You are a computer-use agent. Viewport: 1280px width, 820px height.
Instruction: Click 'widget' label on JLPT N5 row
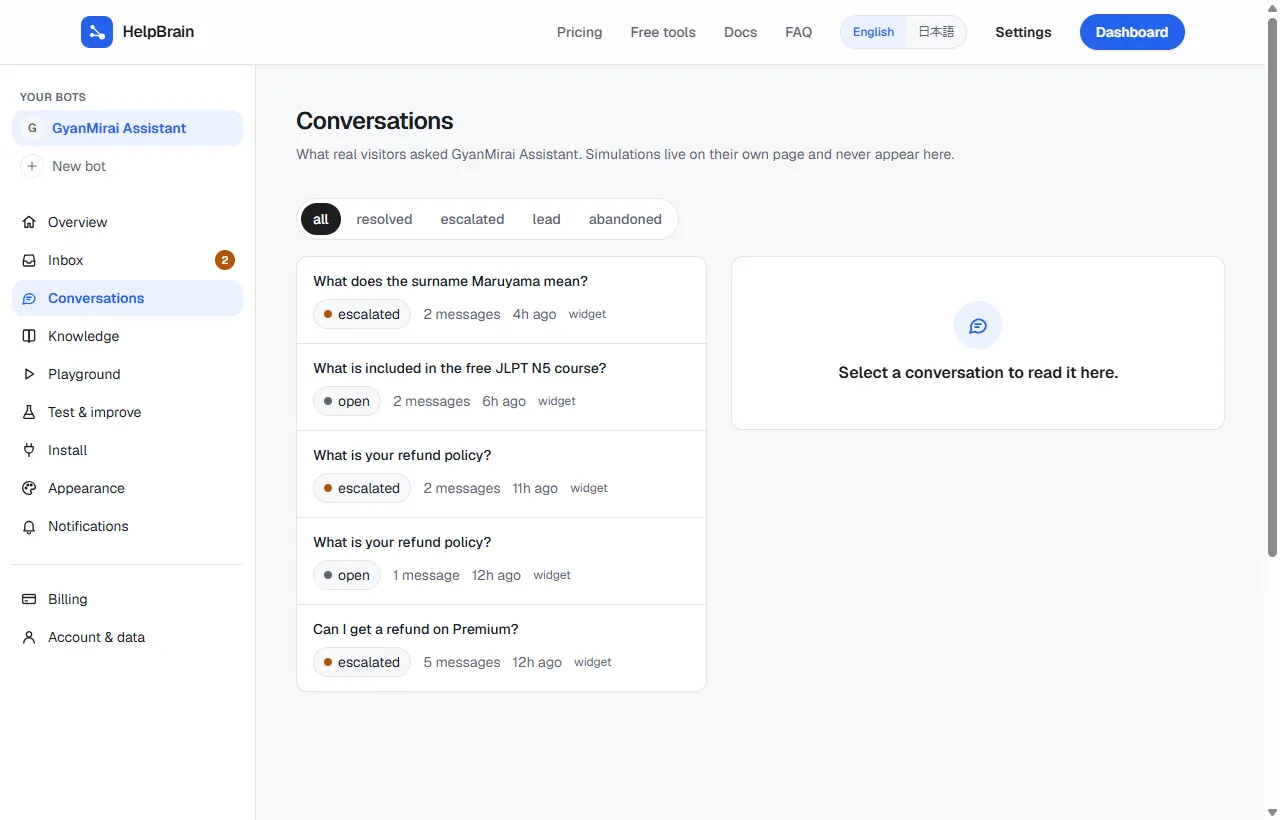pyautogui.click(x=557, y=401)
